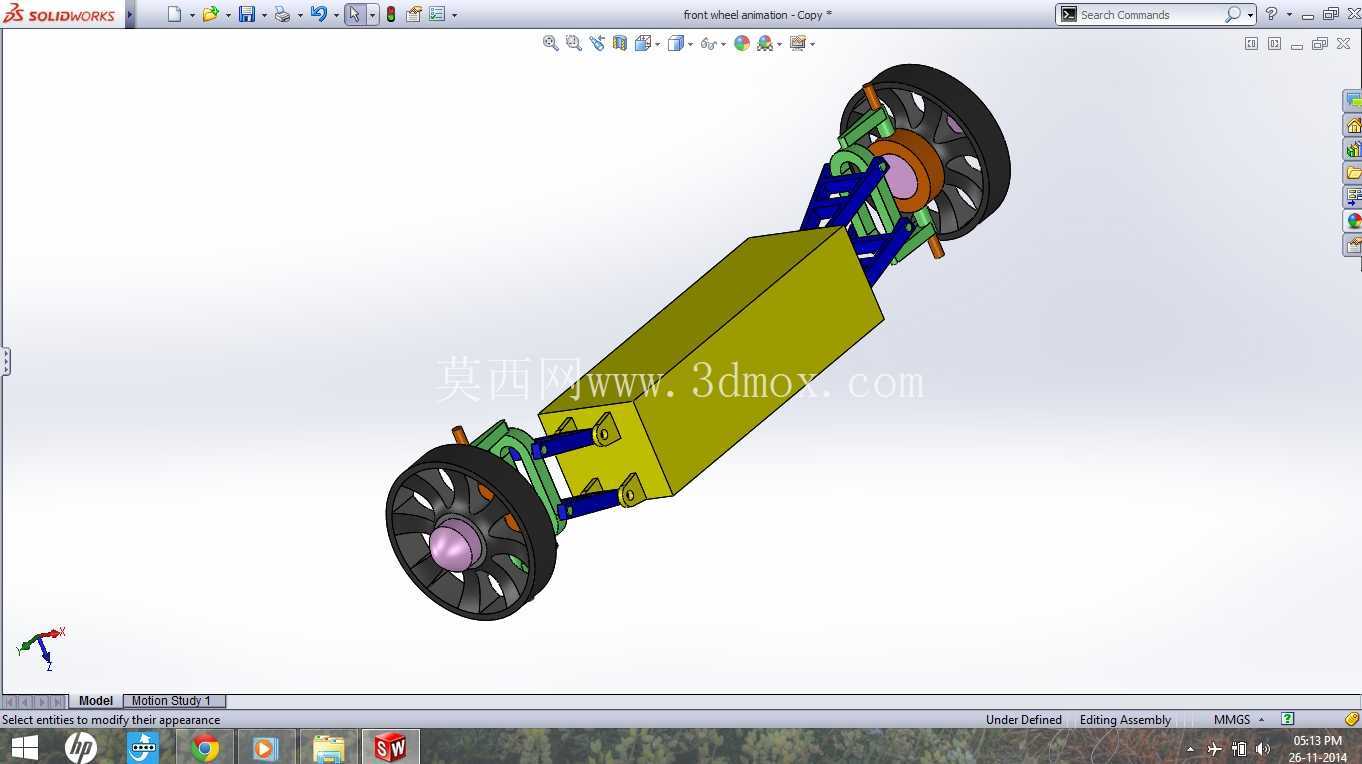Expand the Print dropdown arrow
The image size is (1362, 764).
pyautogui.click(x=300, y=15)
